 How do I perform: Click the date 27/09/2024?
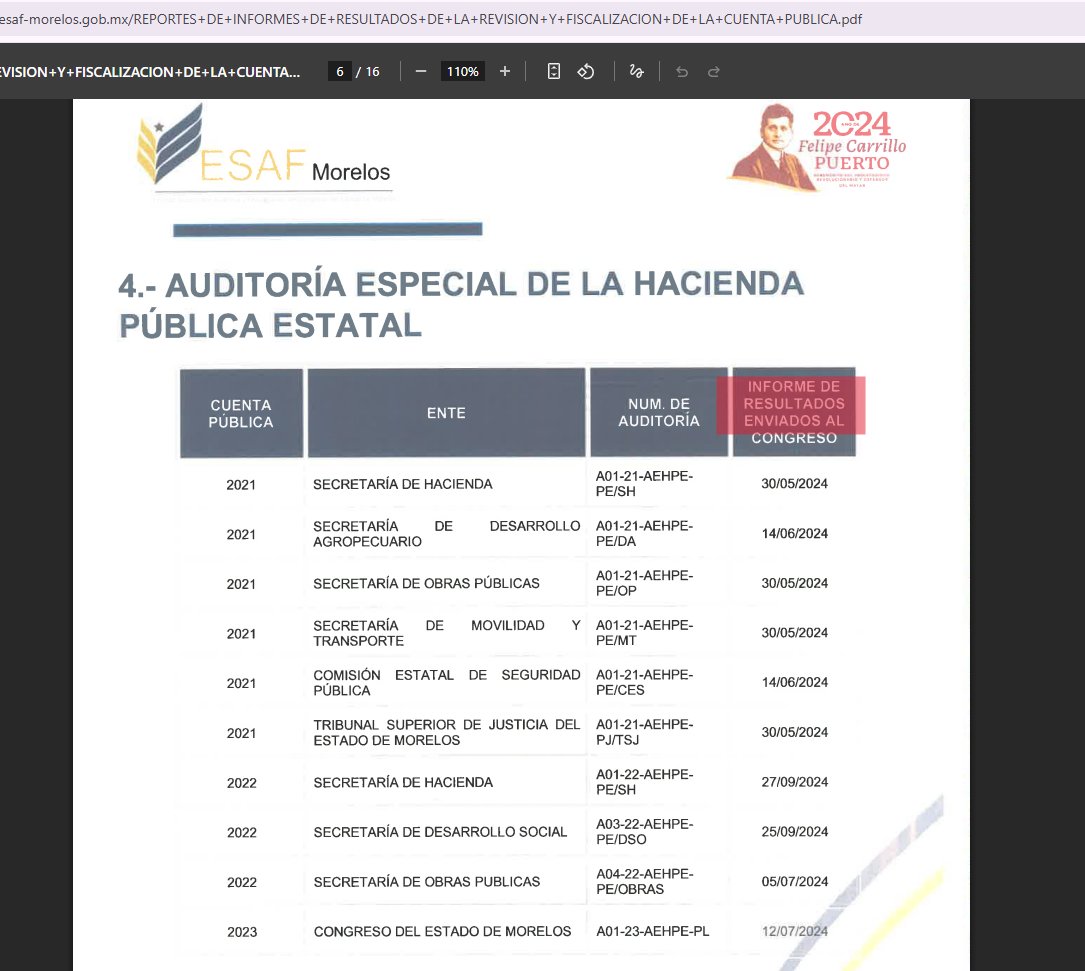click(794, 782)
